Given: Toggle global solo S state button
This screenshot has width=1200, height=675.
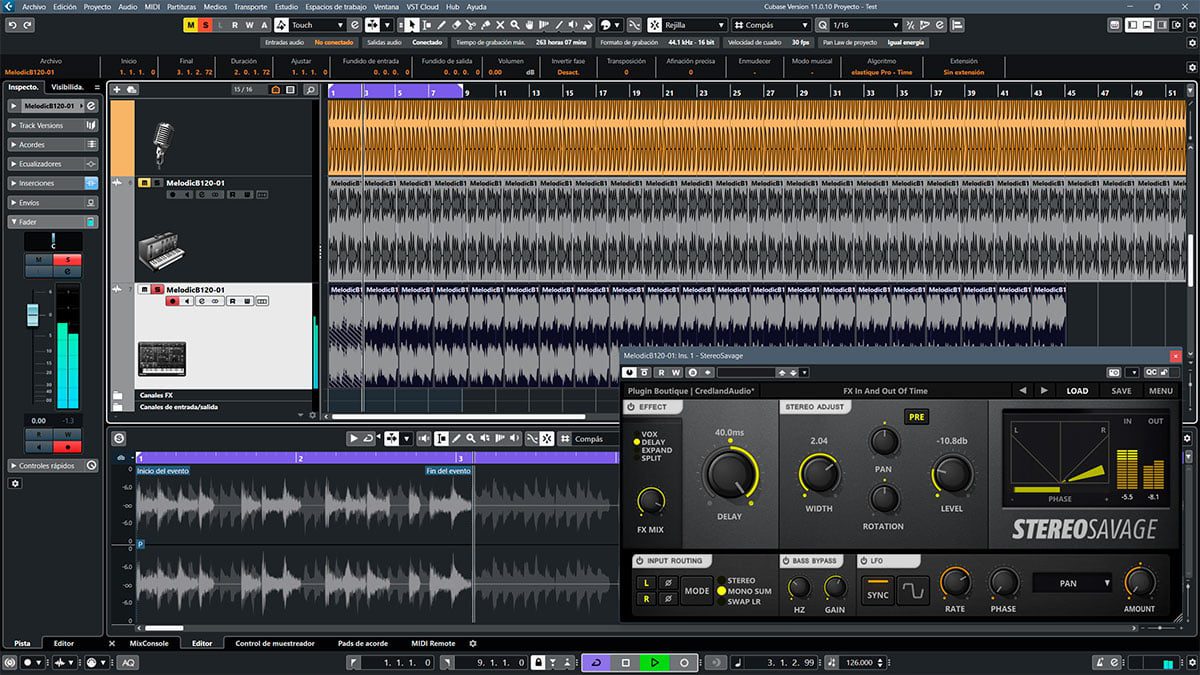Looking at the screenshot, I should pos(205,24).
